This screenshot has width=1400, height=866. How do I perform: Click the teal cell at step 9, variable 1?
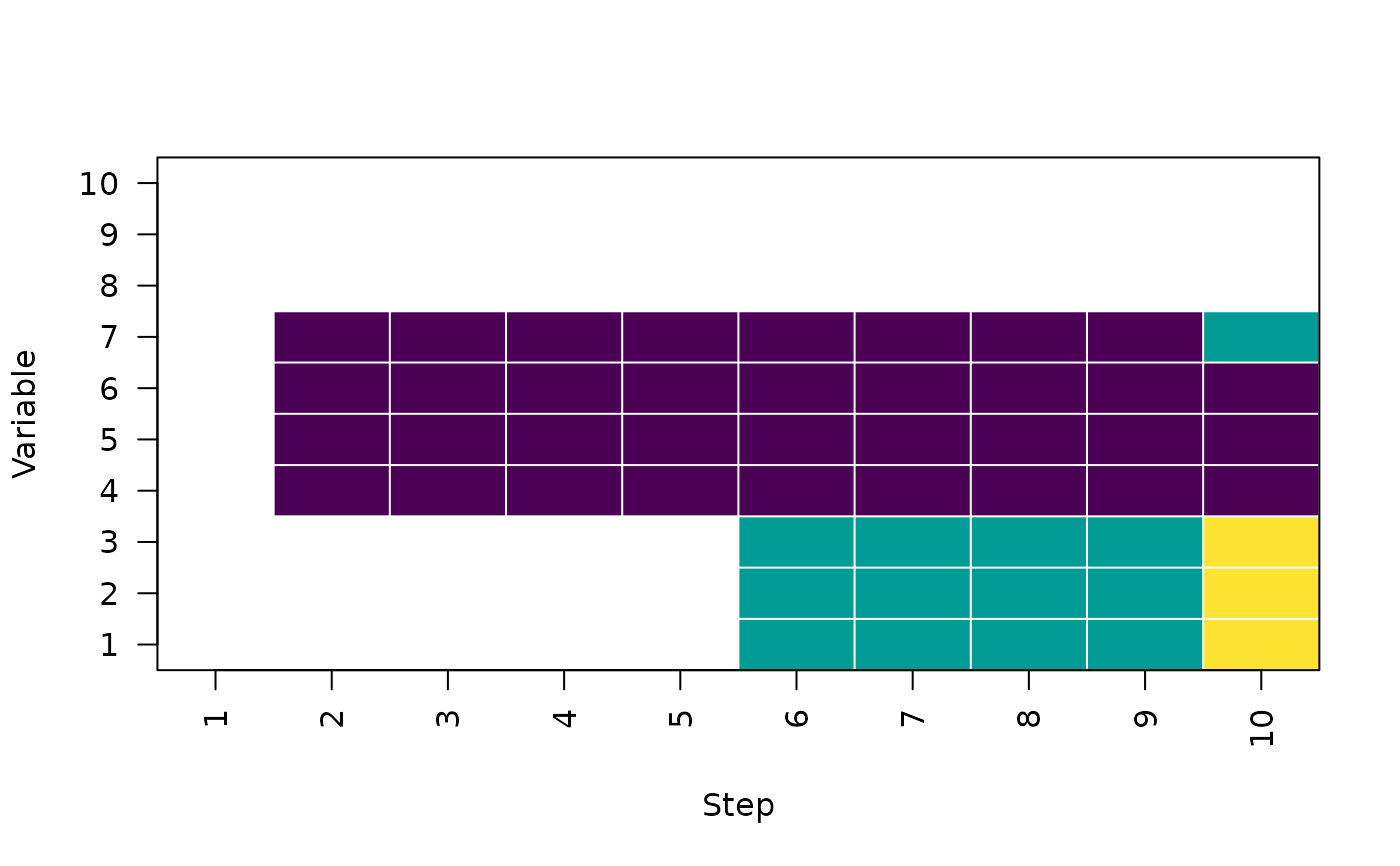1145,644
